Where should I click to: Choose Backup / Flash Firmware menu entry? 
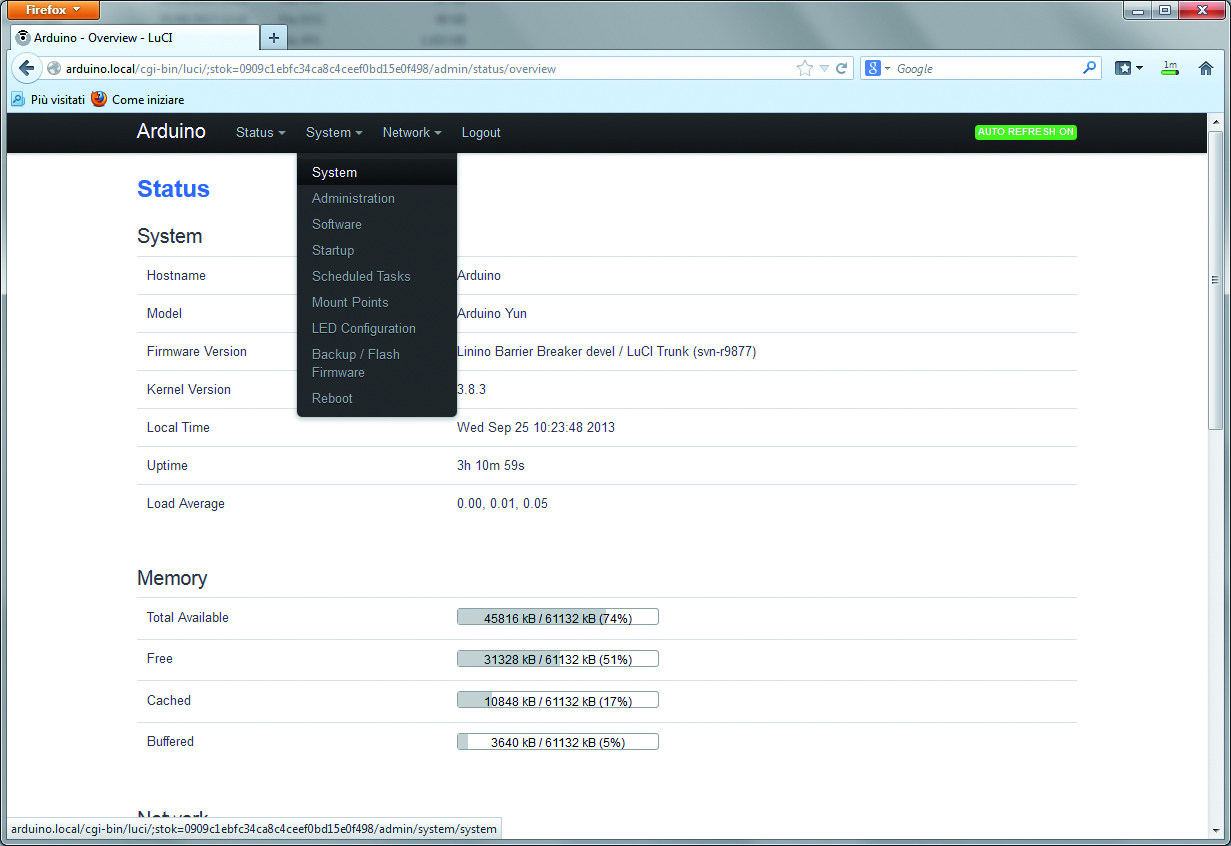(356, 363)
